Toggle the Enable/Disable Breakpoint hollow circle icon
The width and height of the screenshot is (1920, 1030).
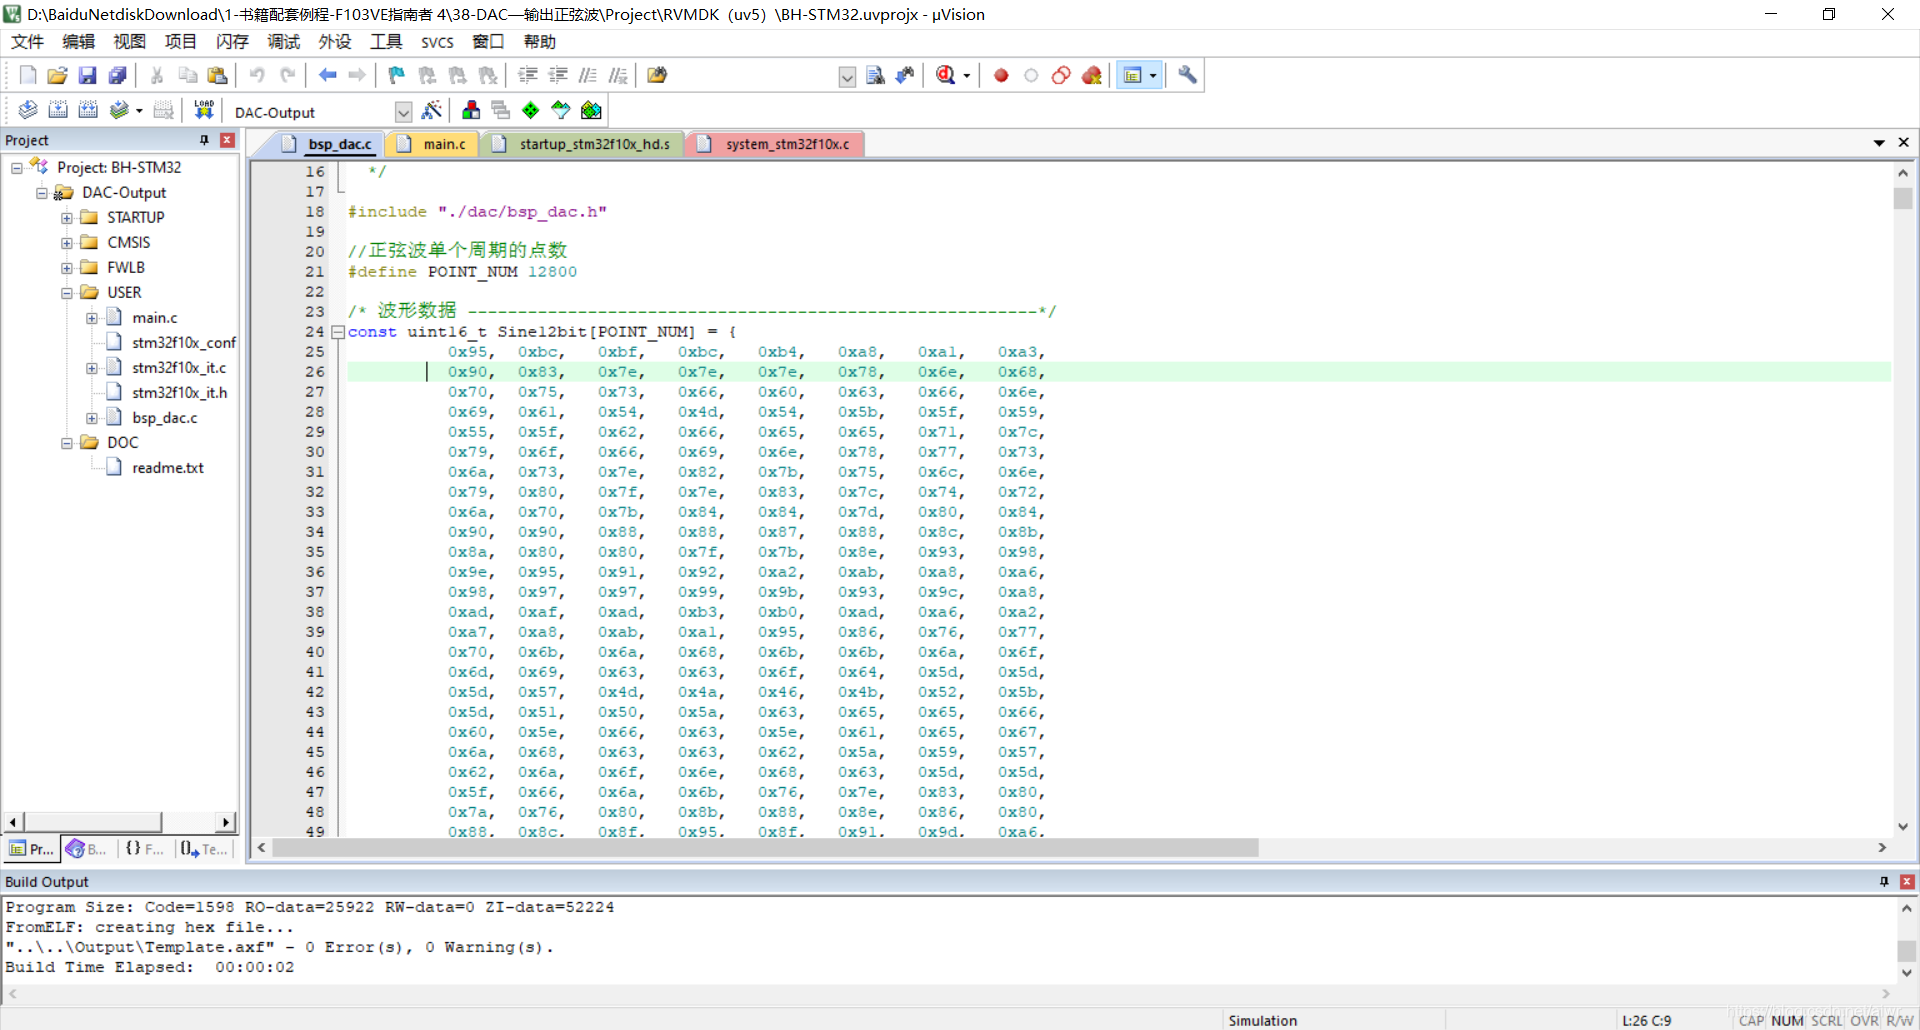tap(1031, 75)
